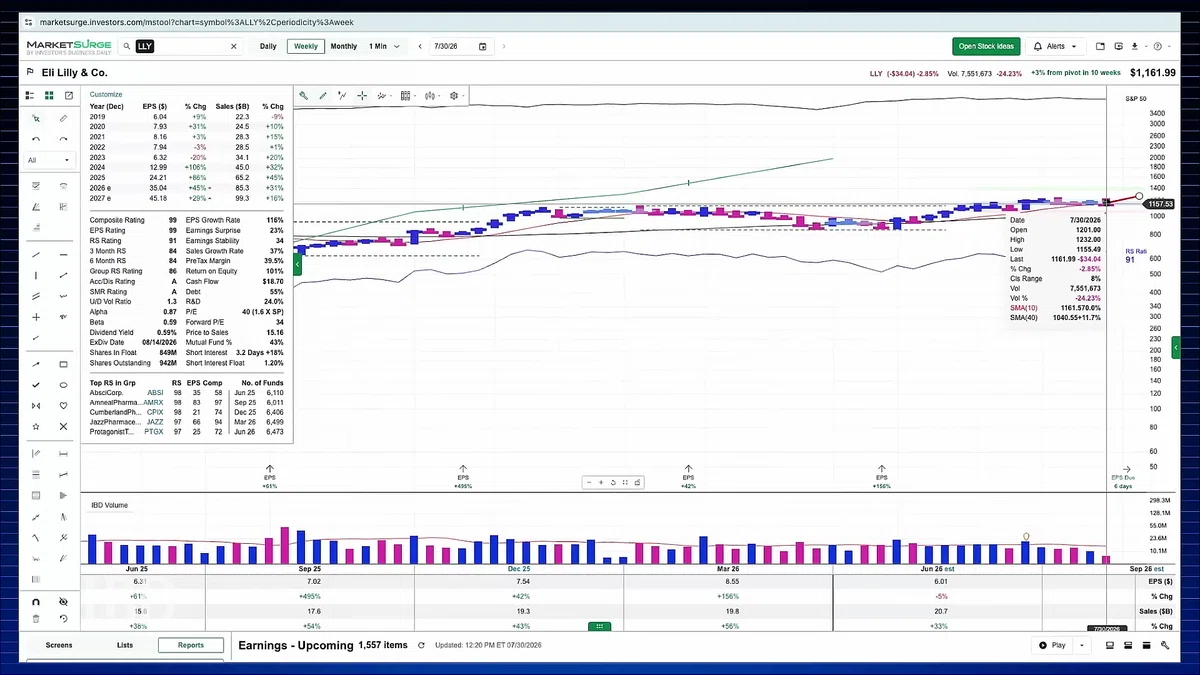This screenshot has height=675, width=1200.
Task: Select the crosshair tool in chart toolbar
Action: pyautogui.click(x=362, y=96)
